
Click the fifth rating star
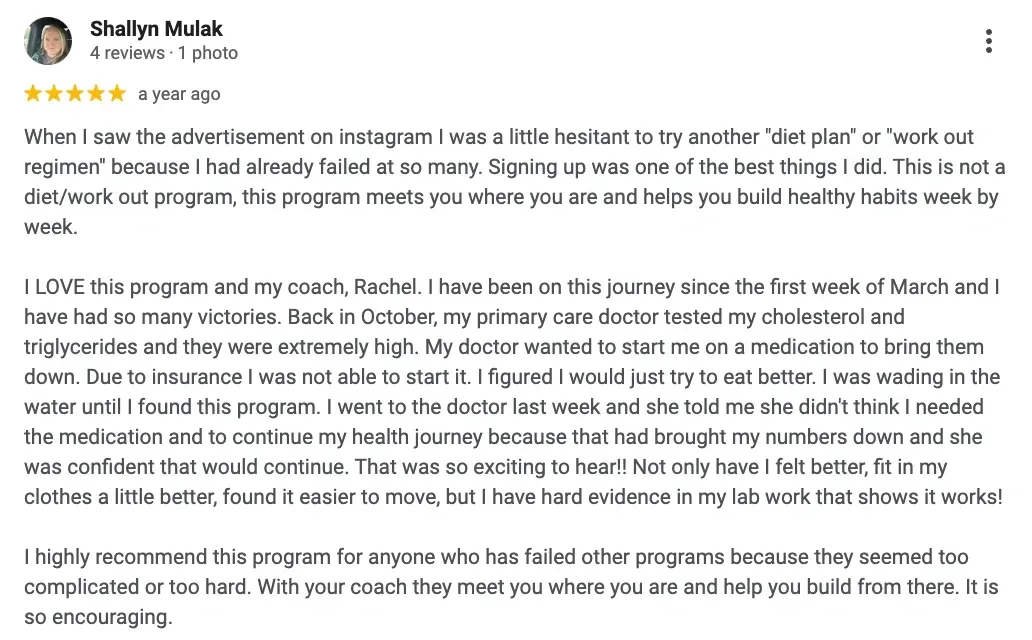click(x=117, y=94)
